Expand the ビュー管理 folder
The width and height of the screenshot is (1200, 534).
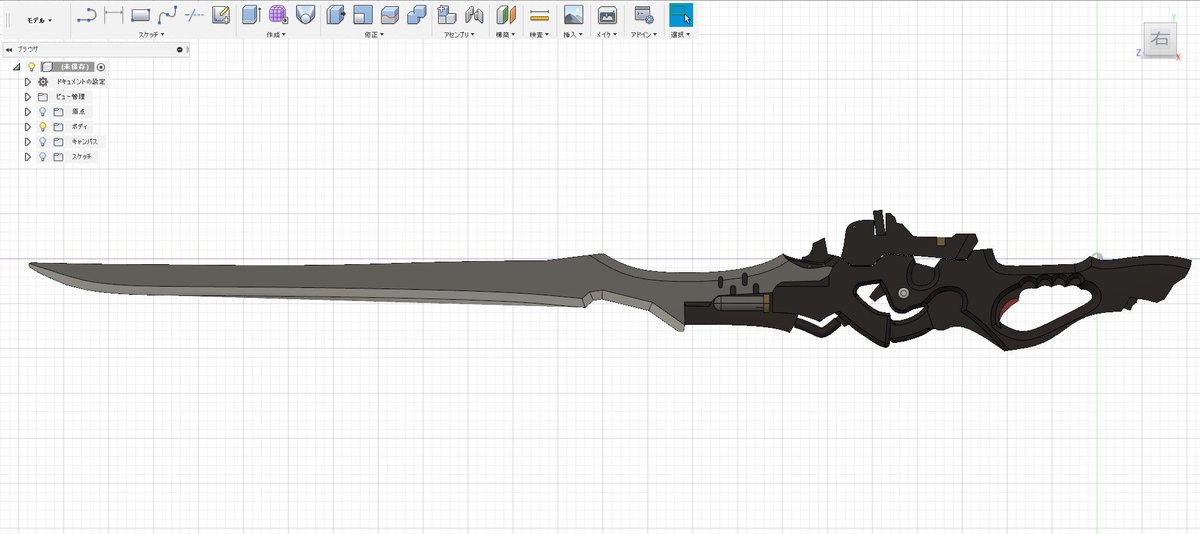(28, 97)
